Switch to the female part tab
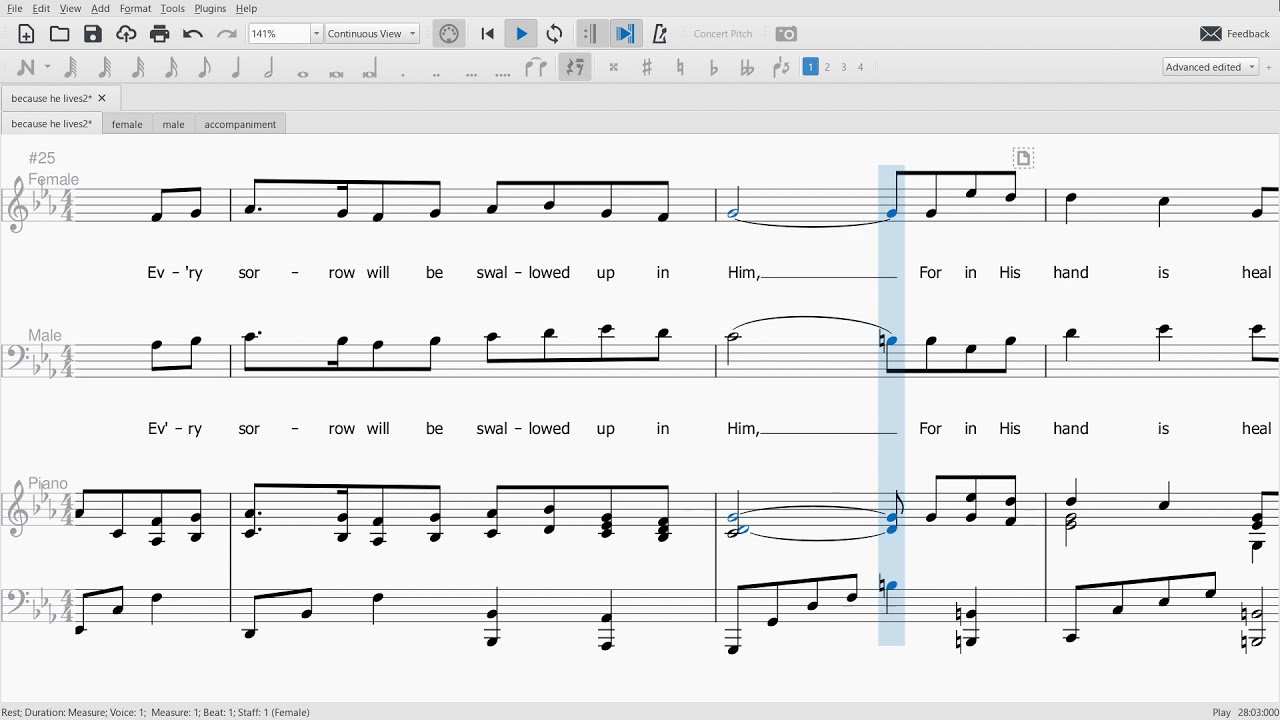Image resolution: width=1280 pixels, height=720 pixels. (127, 124)
